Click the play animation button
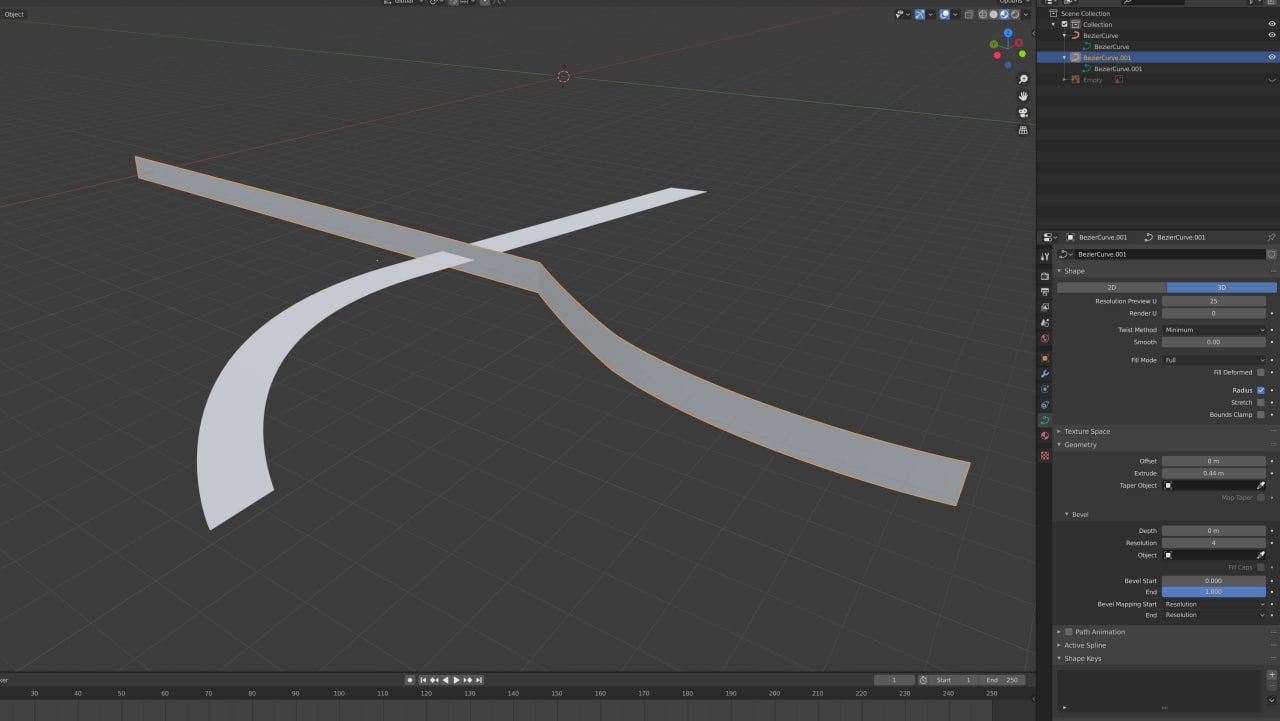Screen dimensions: 1280x721 coord(456,680)
